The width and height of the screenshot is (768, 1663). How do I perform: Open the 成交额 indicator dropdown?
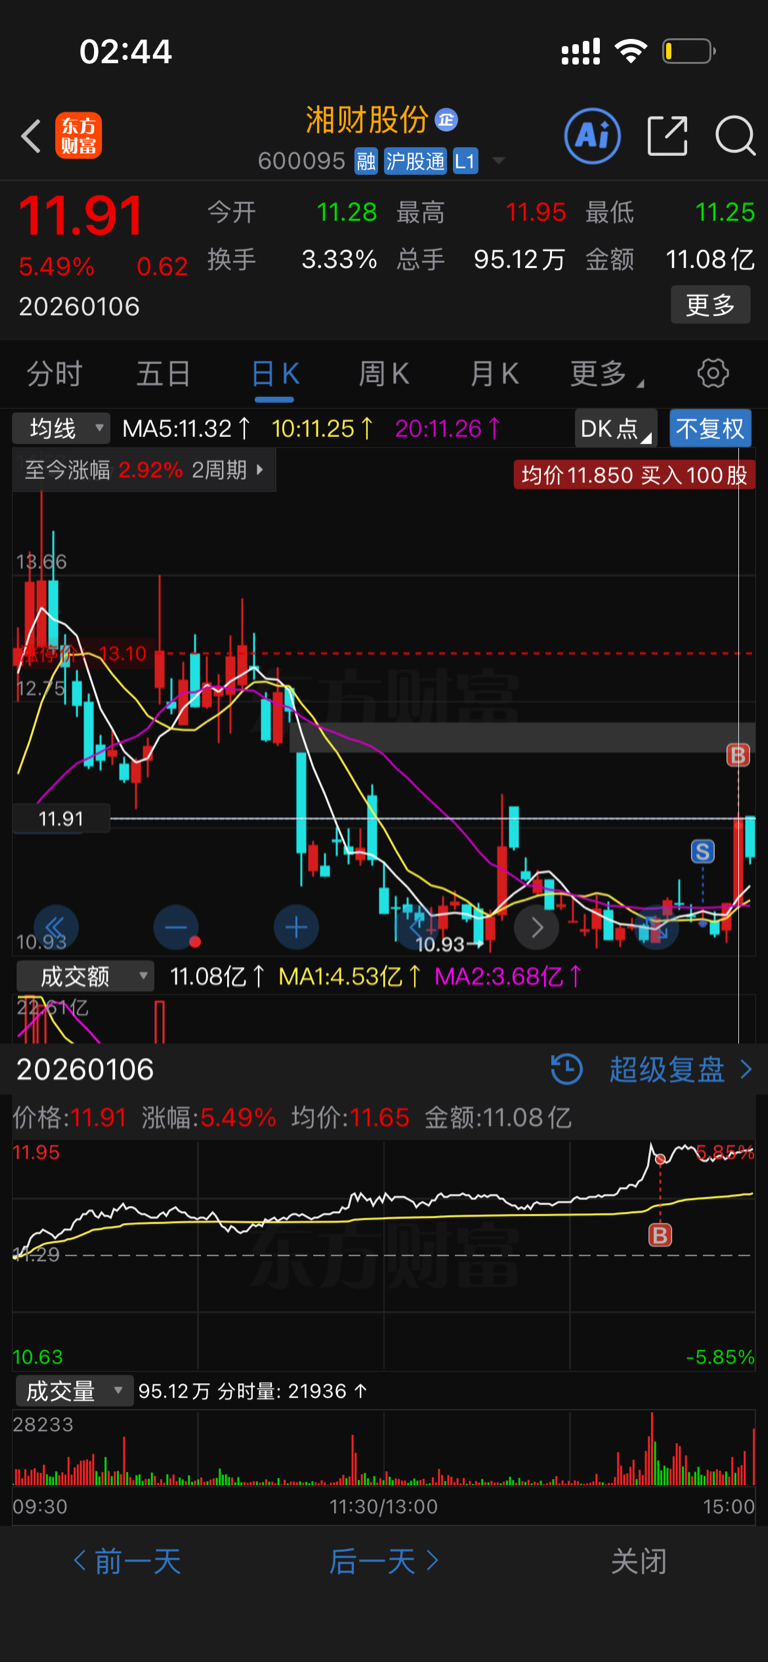(86, 976)
